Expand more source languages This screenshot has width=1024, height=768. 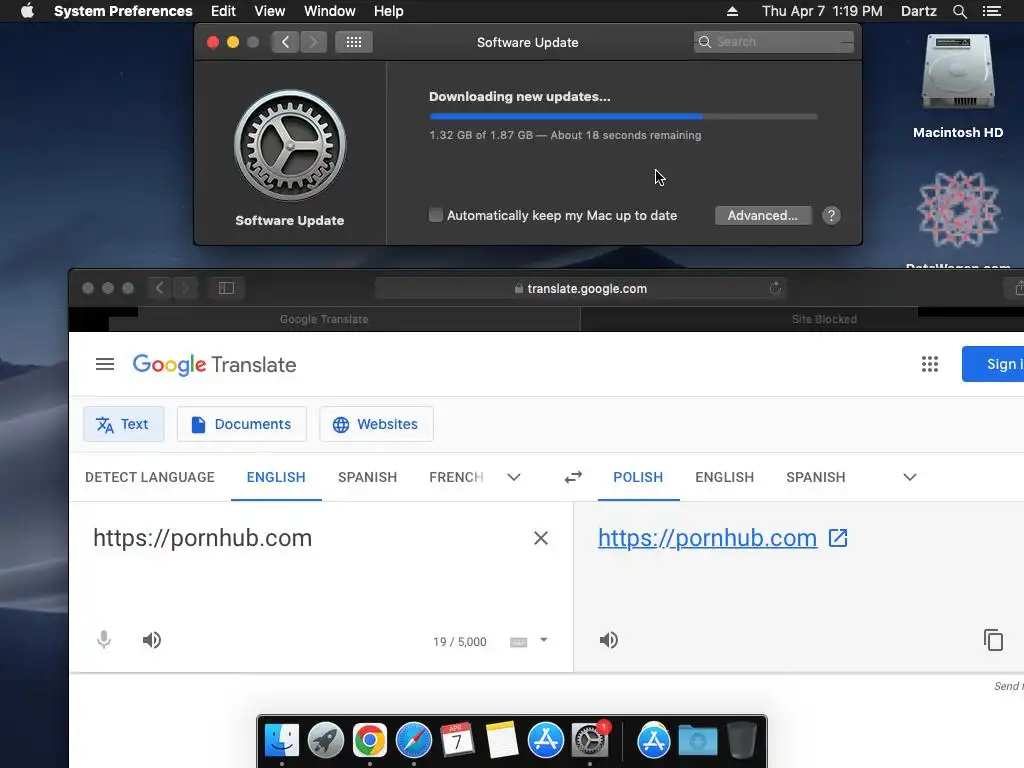pyautogui.click(x=514, y=477)
